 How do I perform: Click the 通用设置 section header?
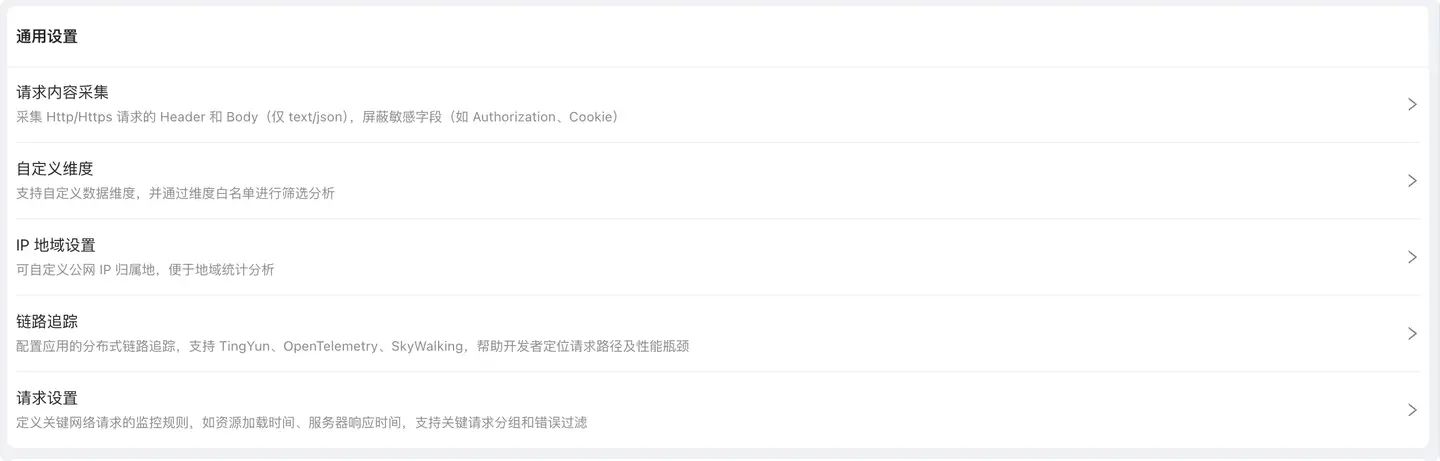tap(47, 37)
